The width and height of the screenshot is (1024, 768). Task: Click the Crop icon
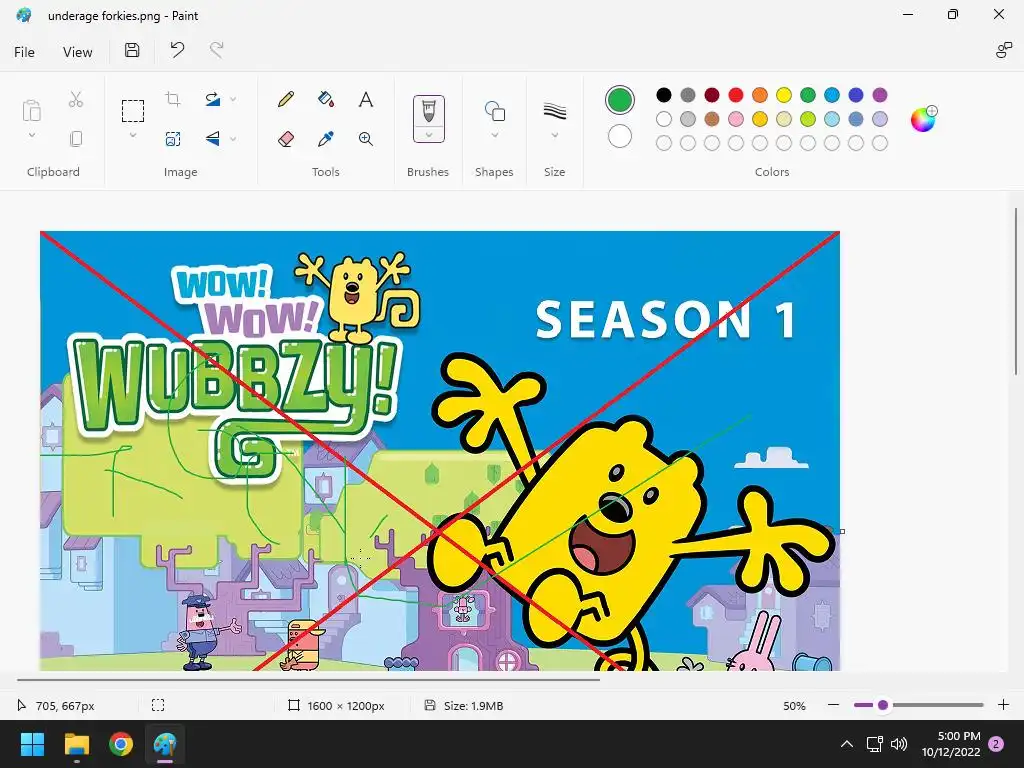pos(173,99)
